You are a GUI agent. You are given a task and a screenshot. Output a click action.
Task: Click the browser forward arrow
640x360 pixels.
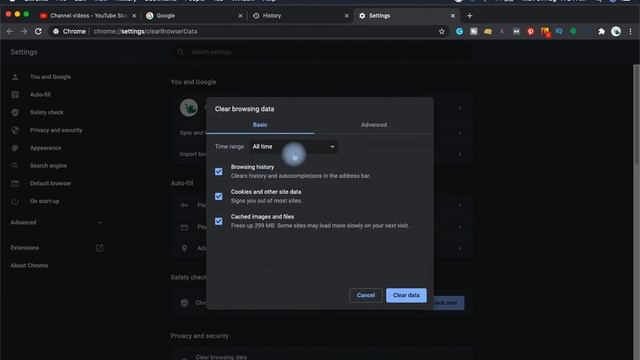24,31
